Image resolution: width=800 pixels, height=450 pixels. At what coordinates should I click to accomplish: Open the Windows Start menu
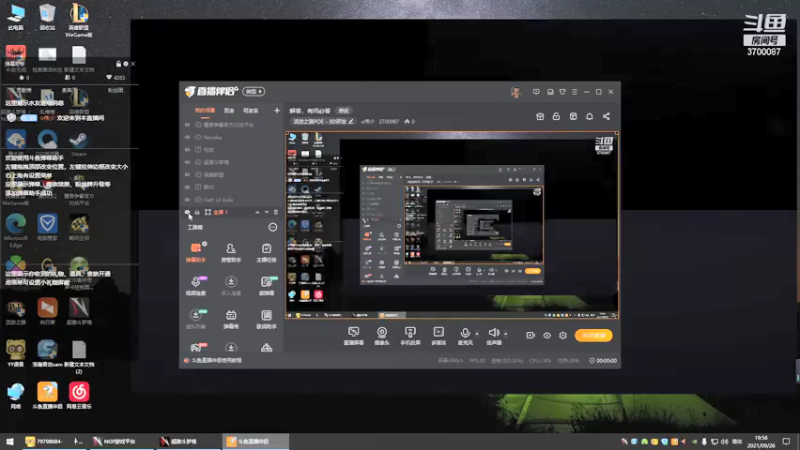point(9,441)
